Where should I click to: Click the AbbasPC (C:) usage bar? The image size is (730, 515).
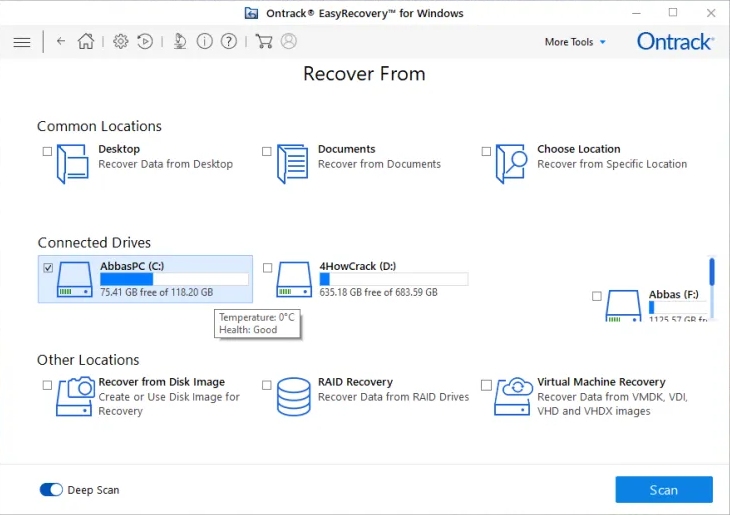pos(174,279)
